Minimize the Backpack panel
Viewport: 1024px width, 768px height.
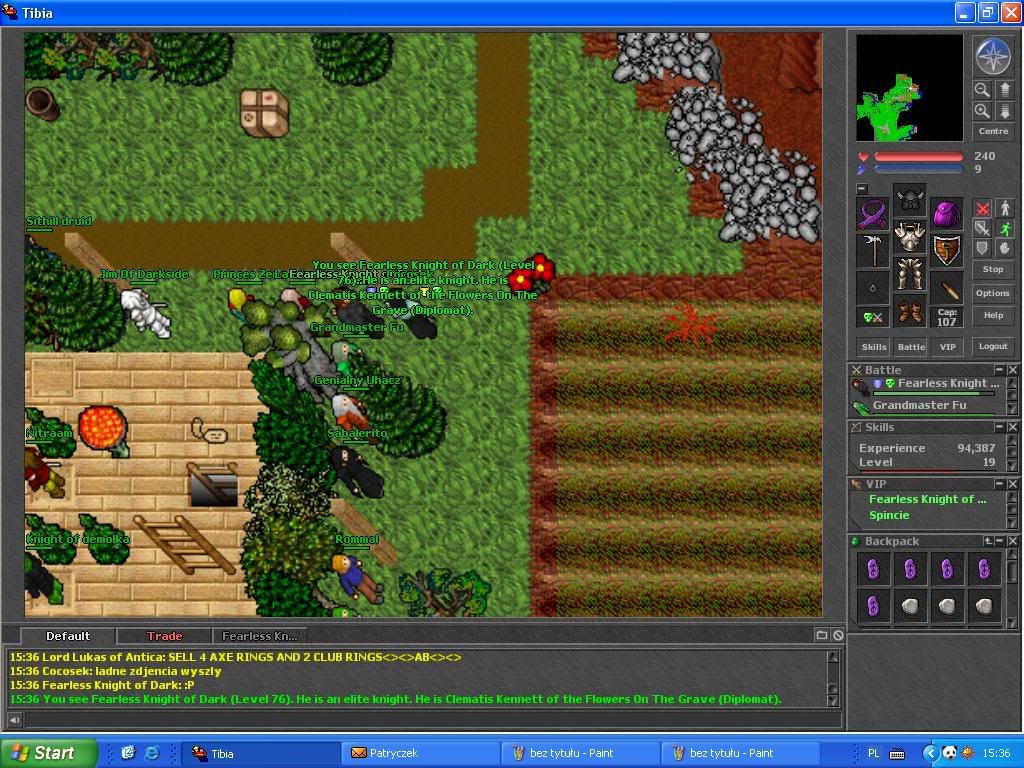pos(1000,541)
